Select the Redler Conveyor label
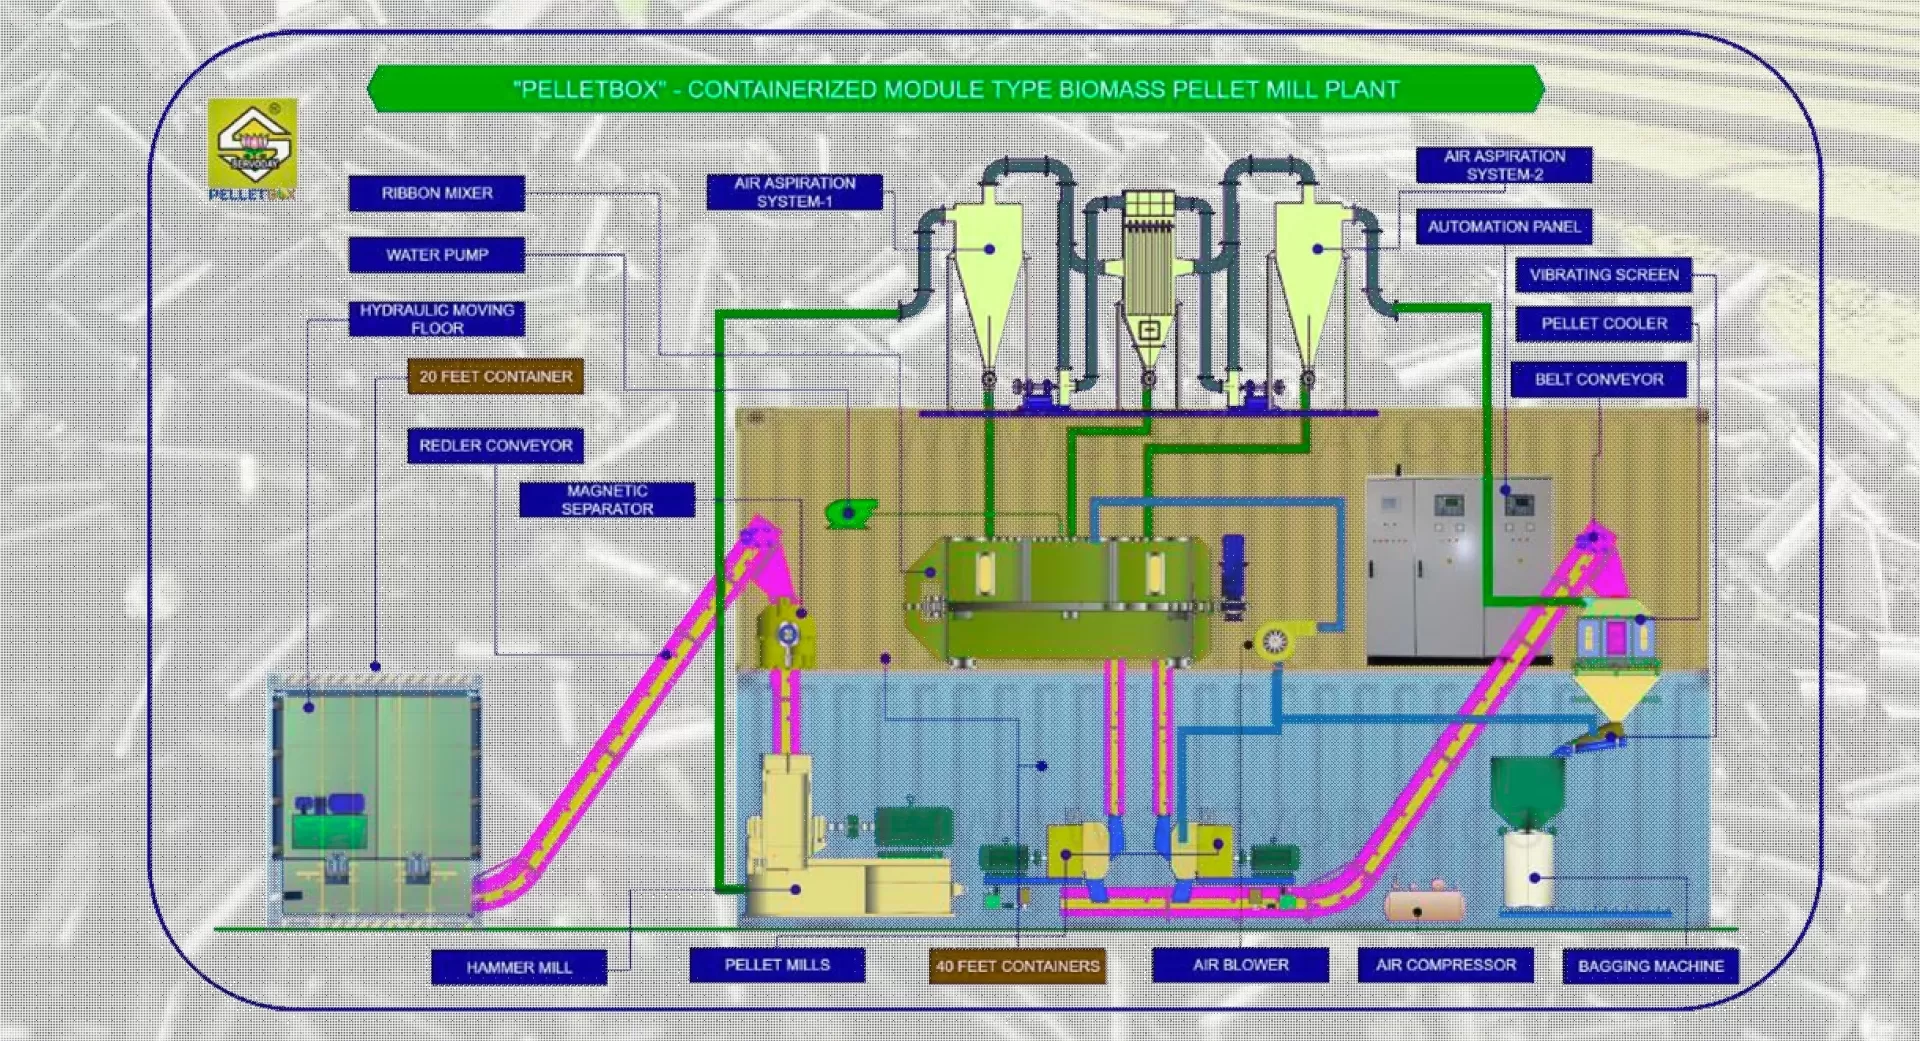The height and width of the screenshot is (1041, 1920). point(495,446)
